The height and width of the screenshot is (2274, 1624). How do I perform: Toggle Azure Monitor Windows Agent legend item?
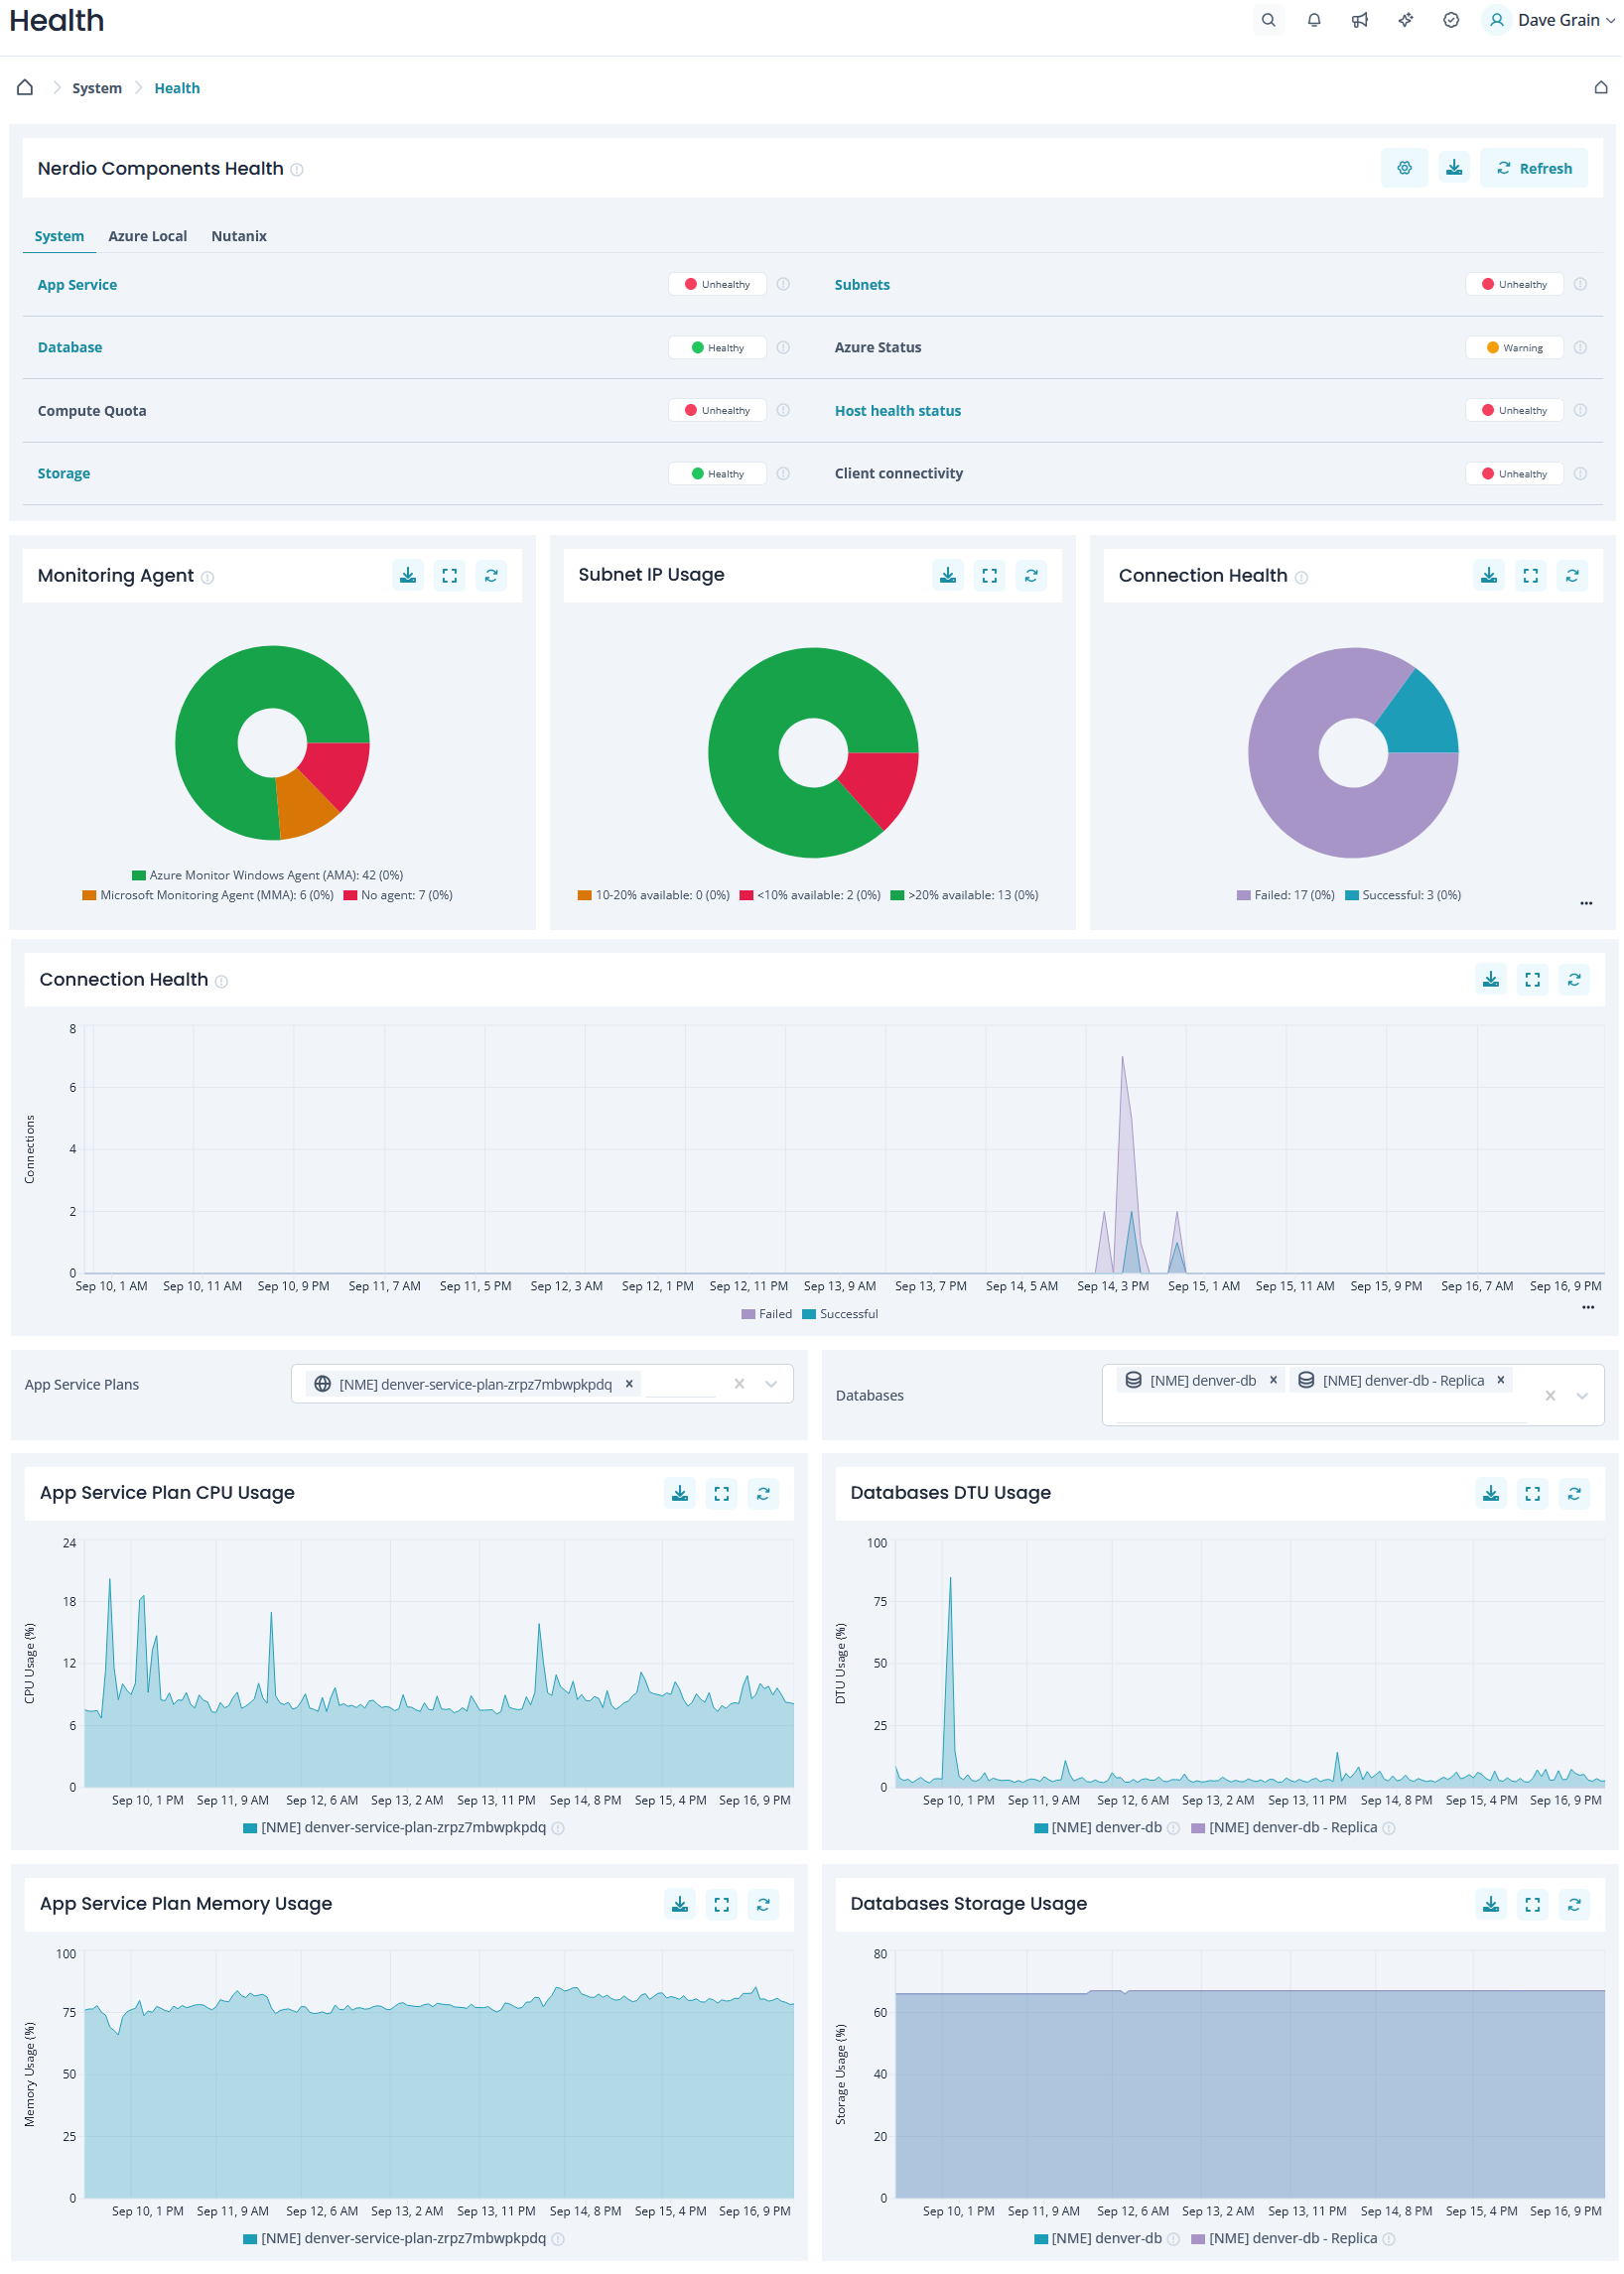point(268,876)
